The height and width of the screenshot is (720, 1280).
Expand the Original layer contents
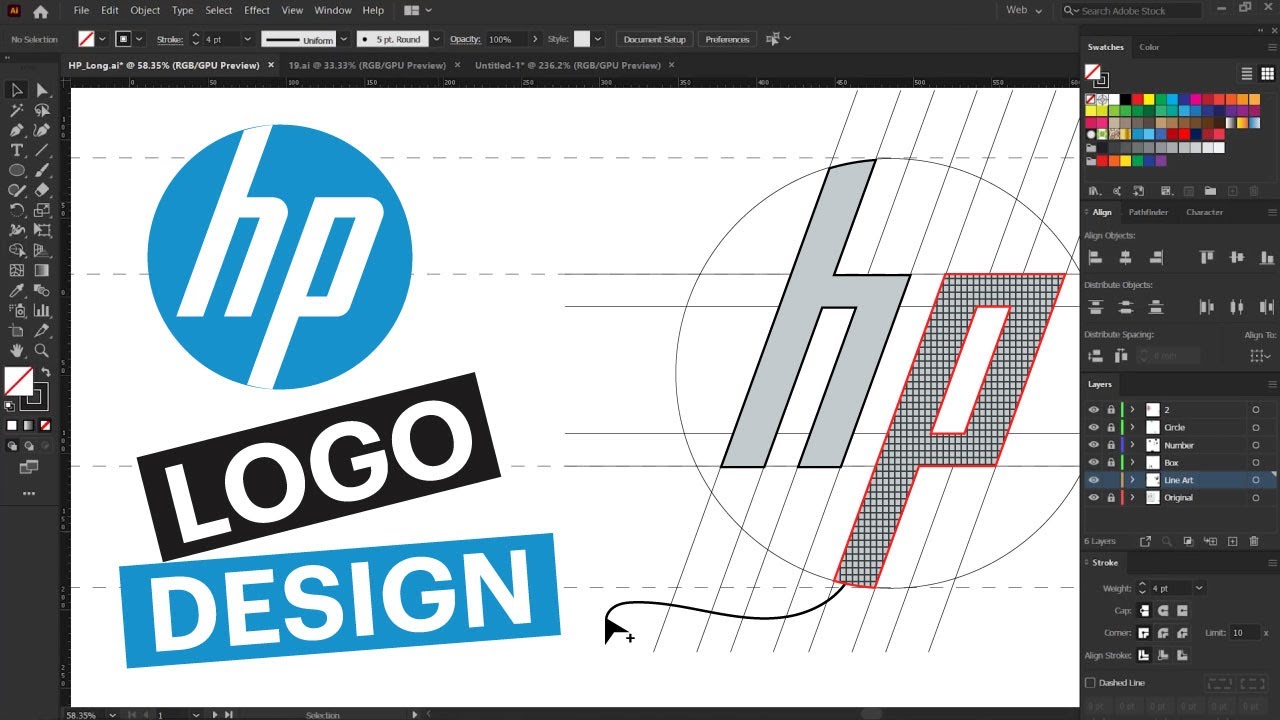[1133, 497]
